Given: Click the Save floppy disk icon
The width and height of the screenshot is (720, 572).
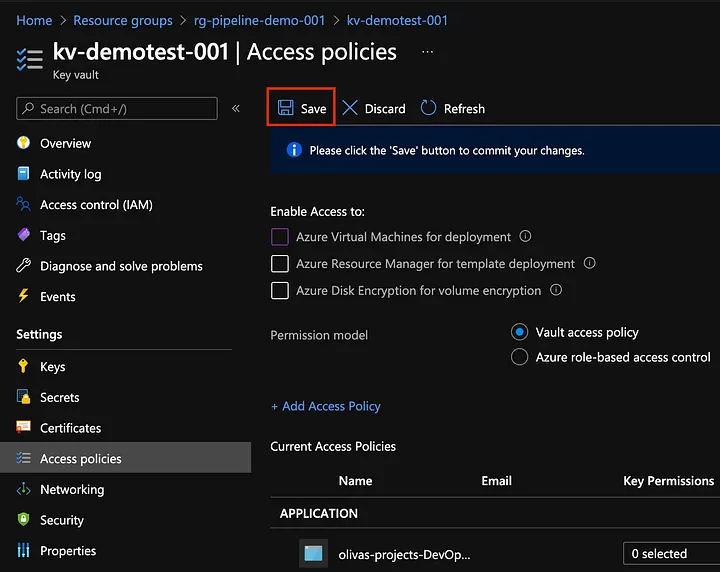Looking at the screenshot, I should (286, 108).
